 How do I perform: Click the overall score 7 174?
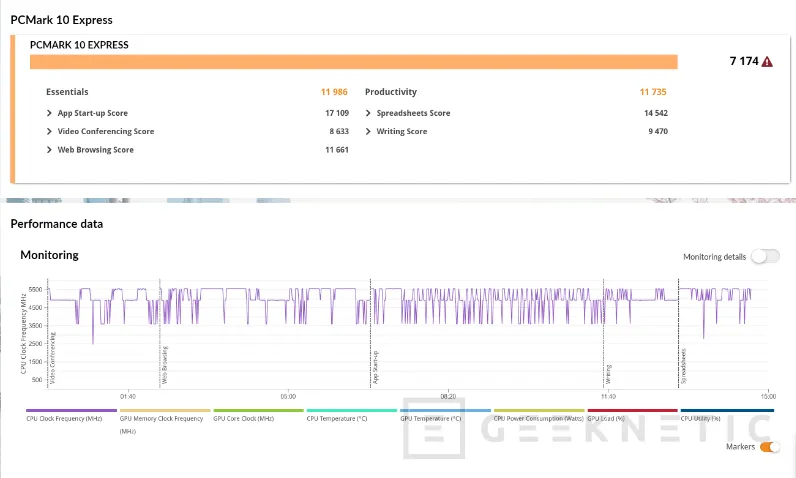click(x=744, y=61)
